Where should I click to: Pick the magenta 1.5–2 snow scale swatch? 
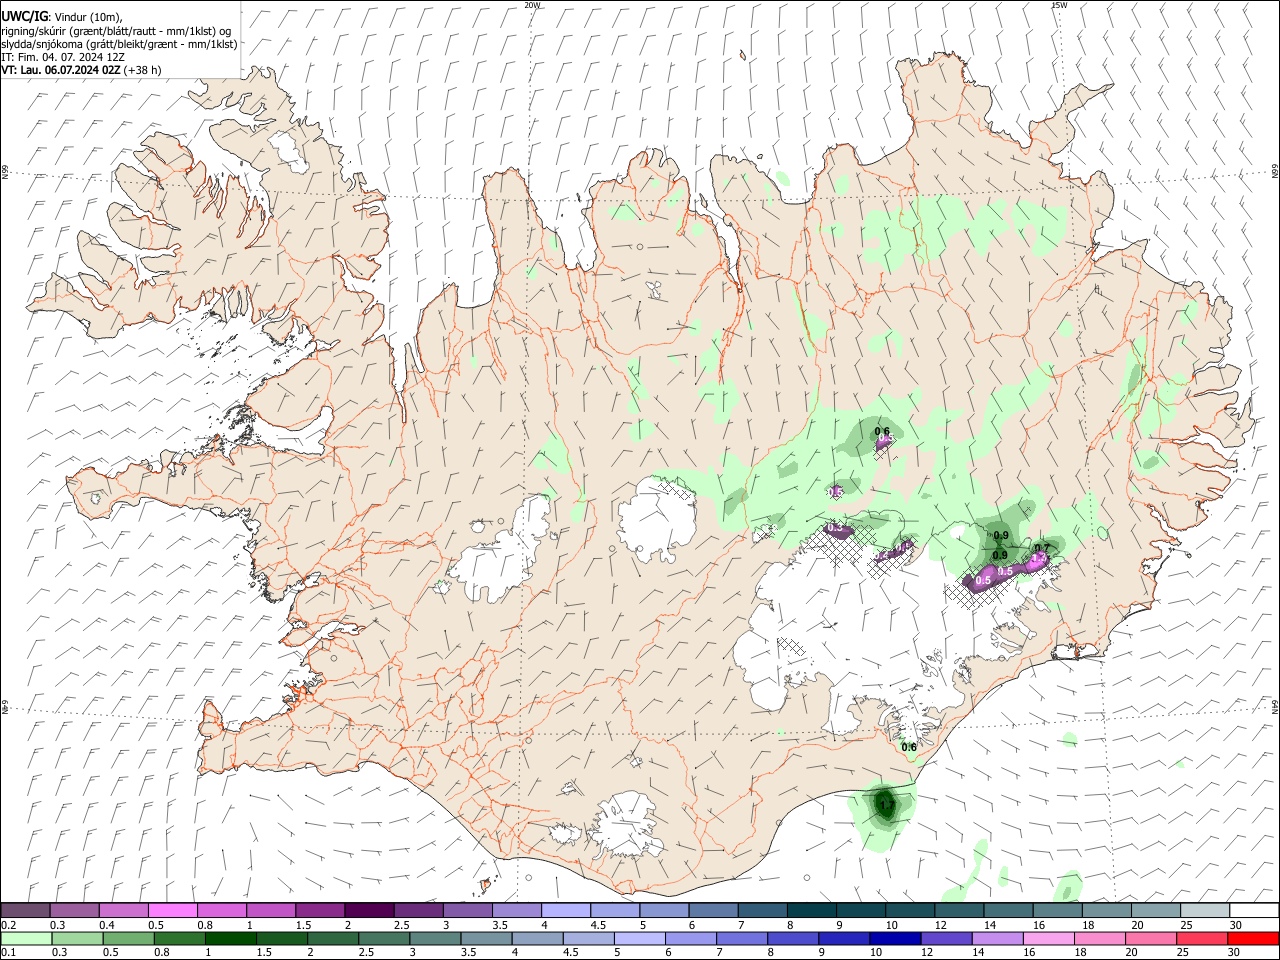(319, 910)
